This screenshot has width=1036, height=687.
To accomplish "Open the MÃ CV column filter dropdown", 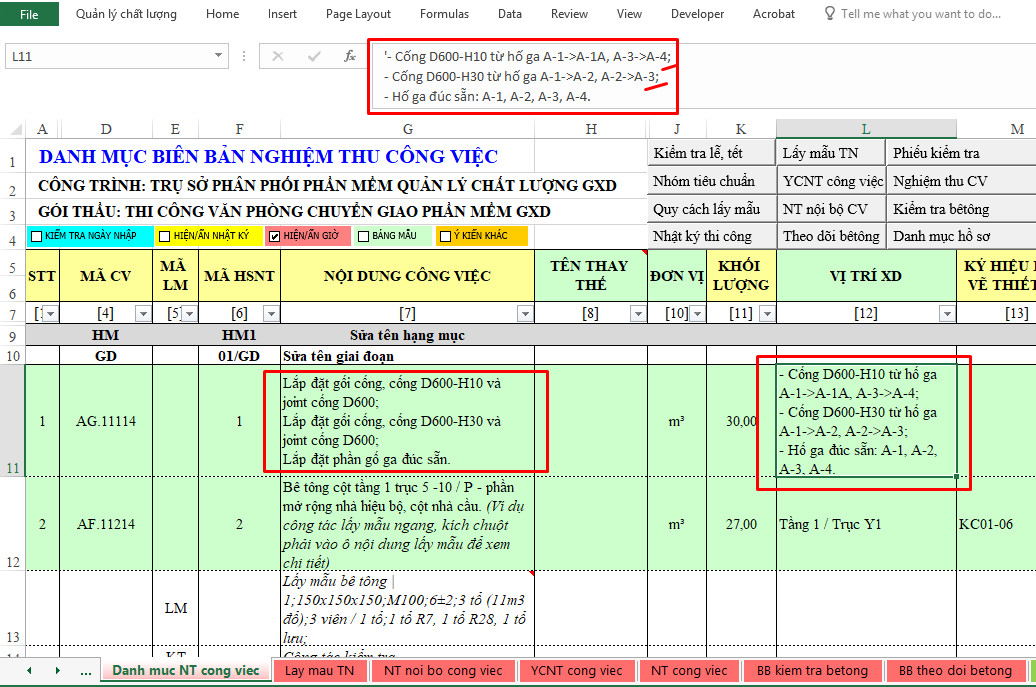I will pyautogui.click(x=142, y=314).
